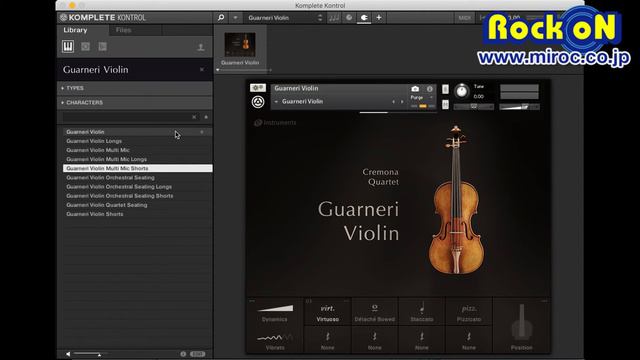Open Kontakt instrument options wrench icon
Viewport: 640px width, 360px height.
[258, 88]
